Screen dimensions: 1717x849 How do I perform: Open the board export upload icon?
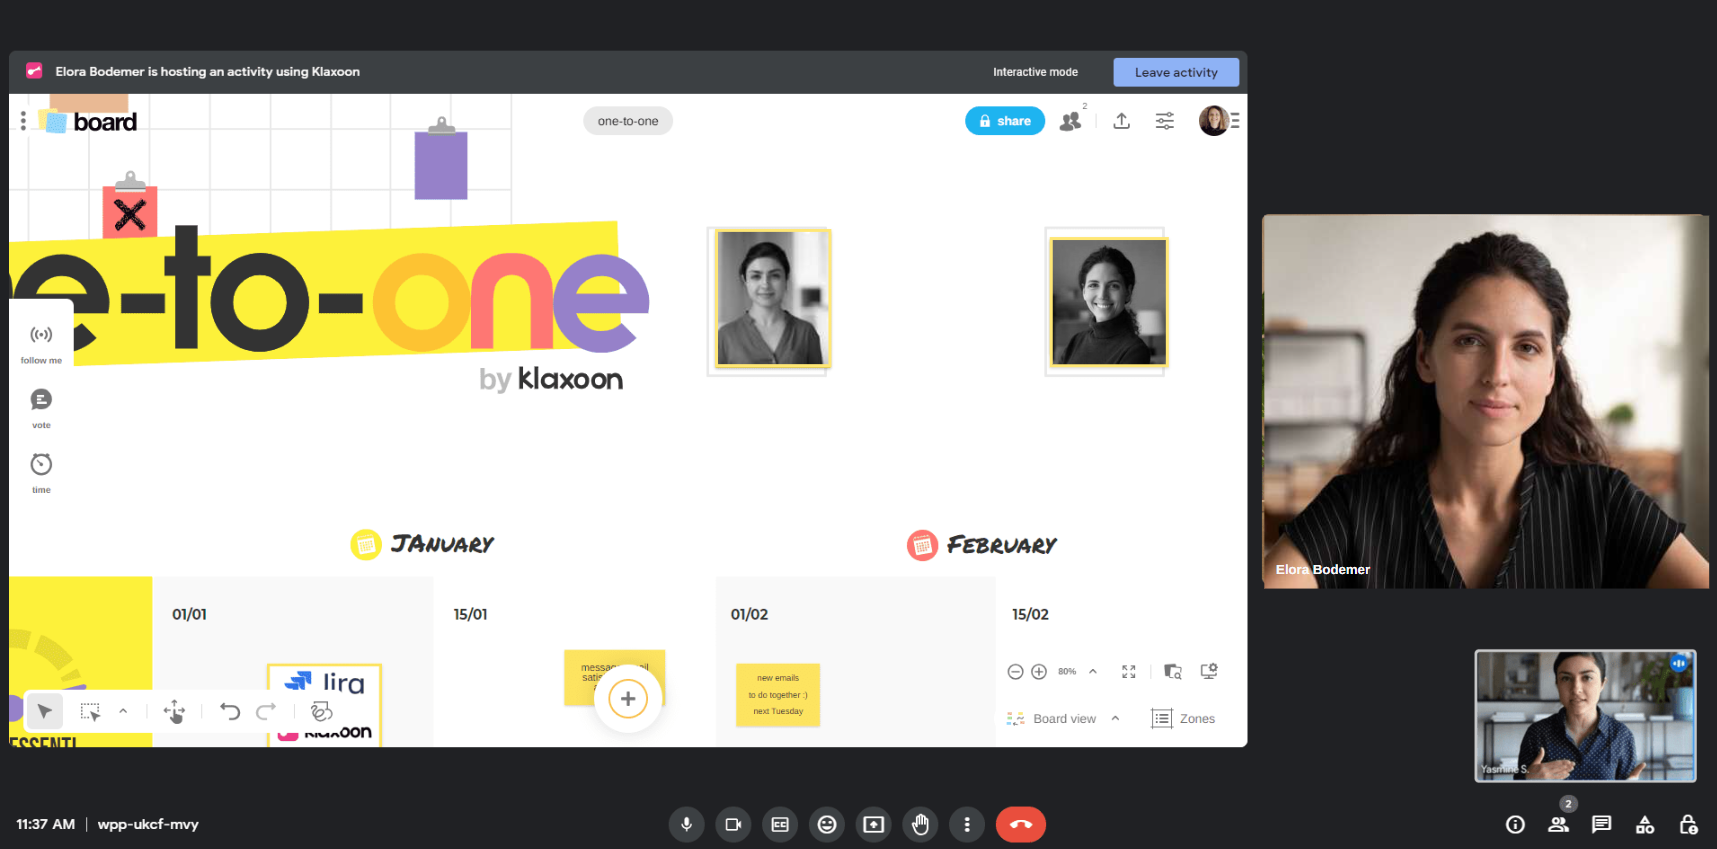[x=1122, y=121]
